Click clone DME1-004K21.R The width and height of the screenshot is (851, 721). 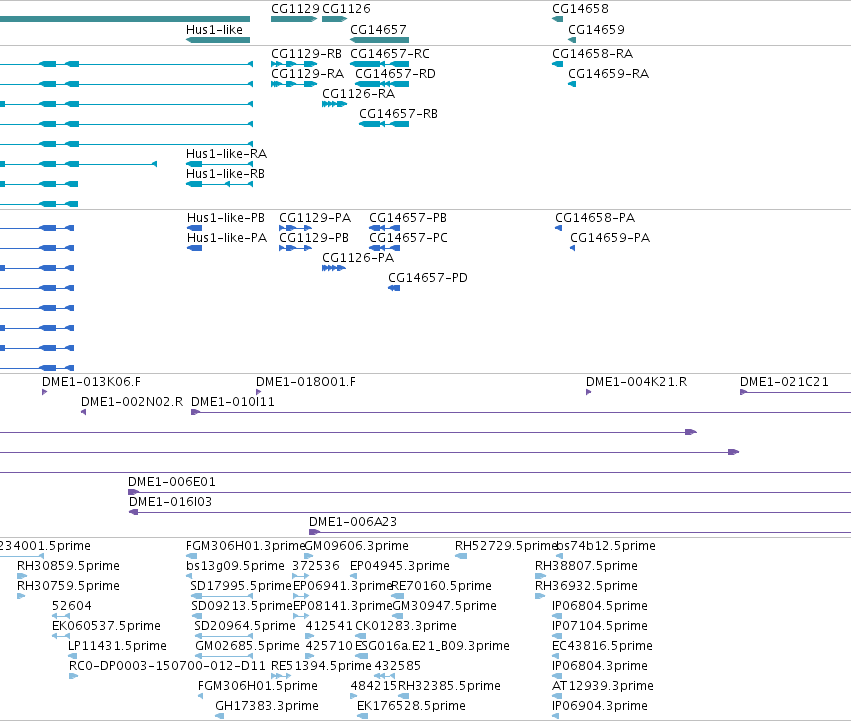(x=637, y=382)
